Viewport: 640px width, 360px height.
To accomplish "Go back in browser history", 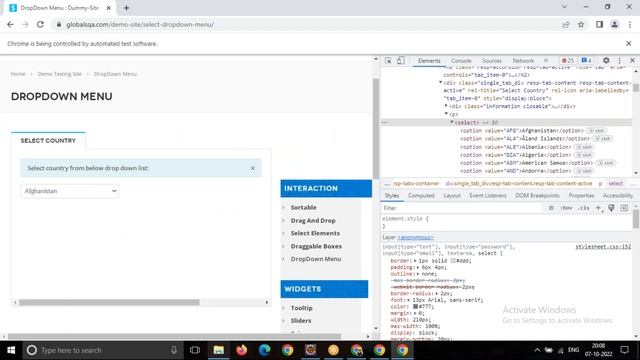I will pyautogui.click(x=10, y=24).
